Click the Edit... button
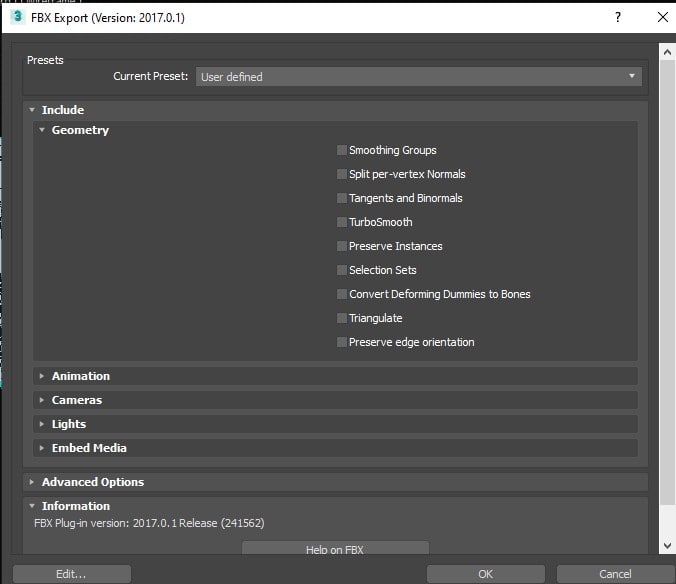Image resolution: width=676 pixels, height=584 pixels. tap(72, 574)
